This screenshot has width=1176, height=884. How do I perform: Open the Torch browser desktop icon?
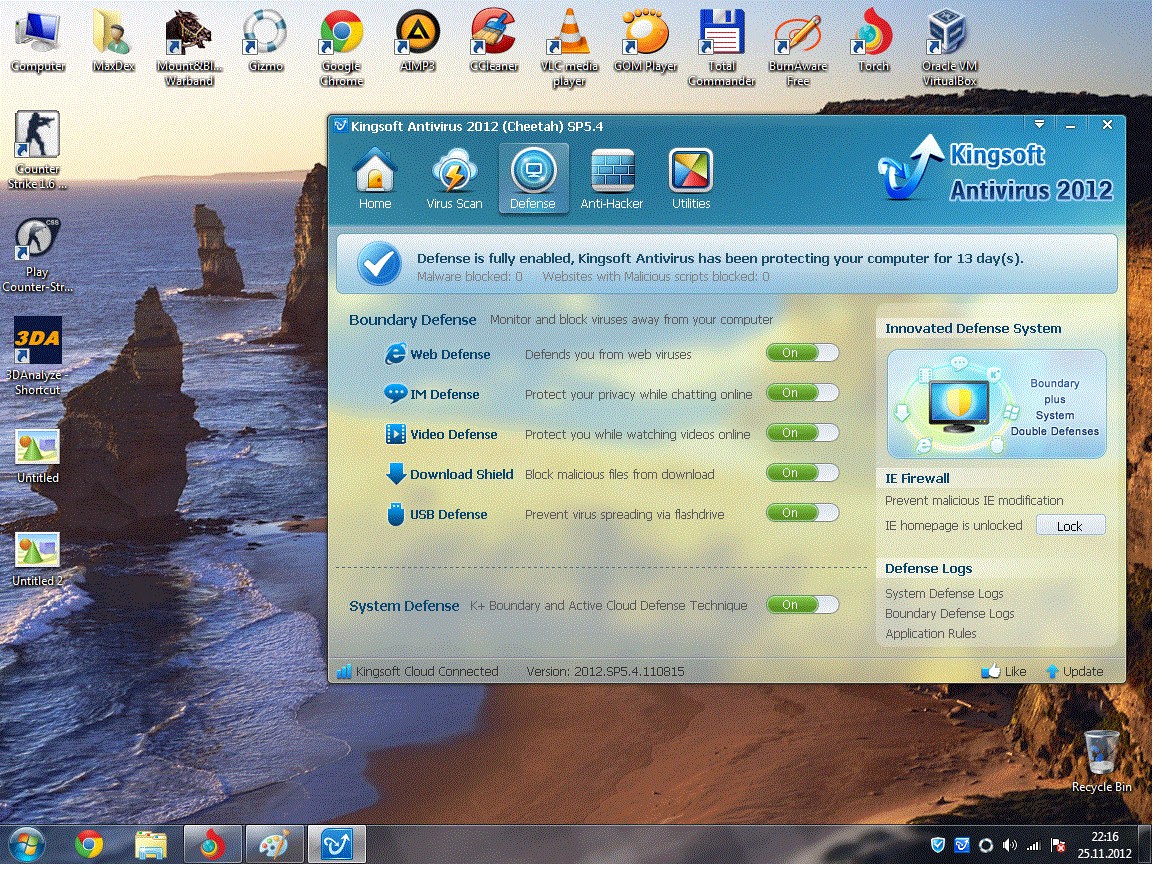pos(874,40)
